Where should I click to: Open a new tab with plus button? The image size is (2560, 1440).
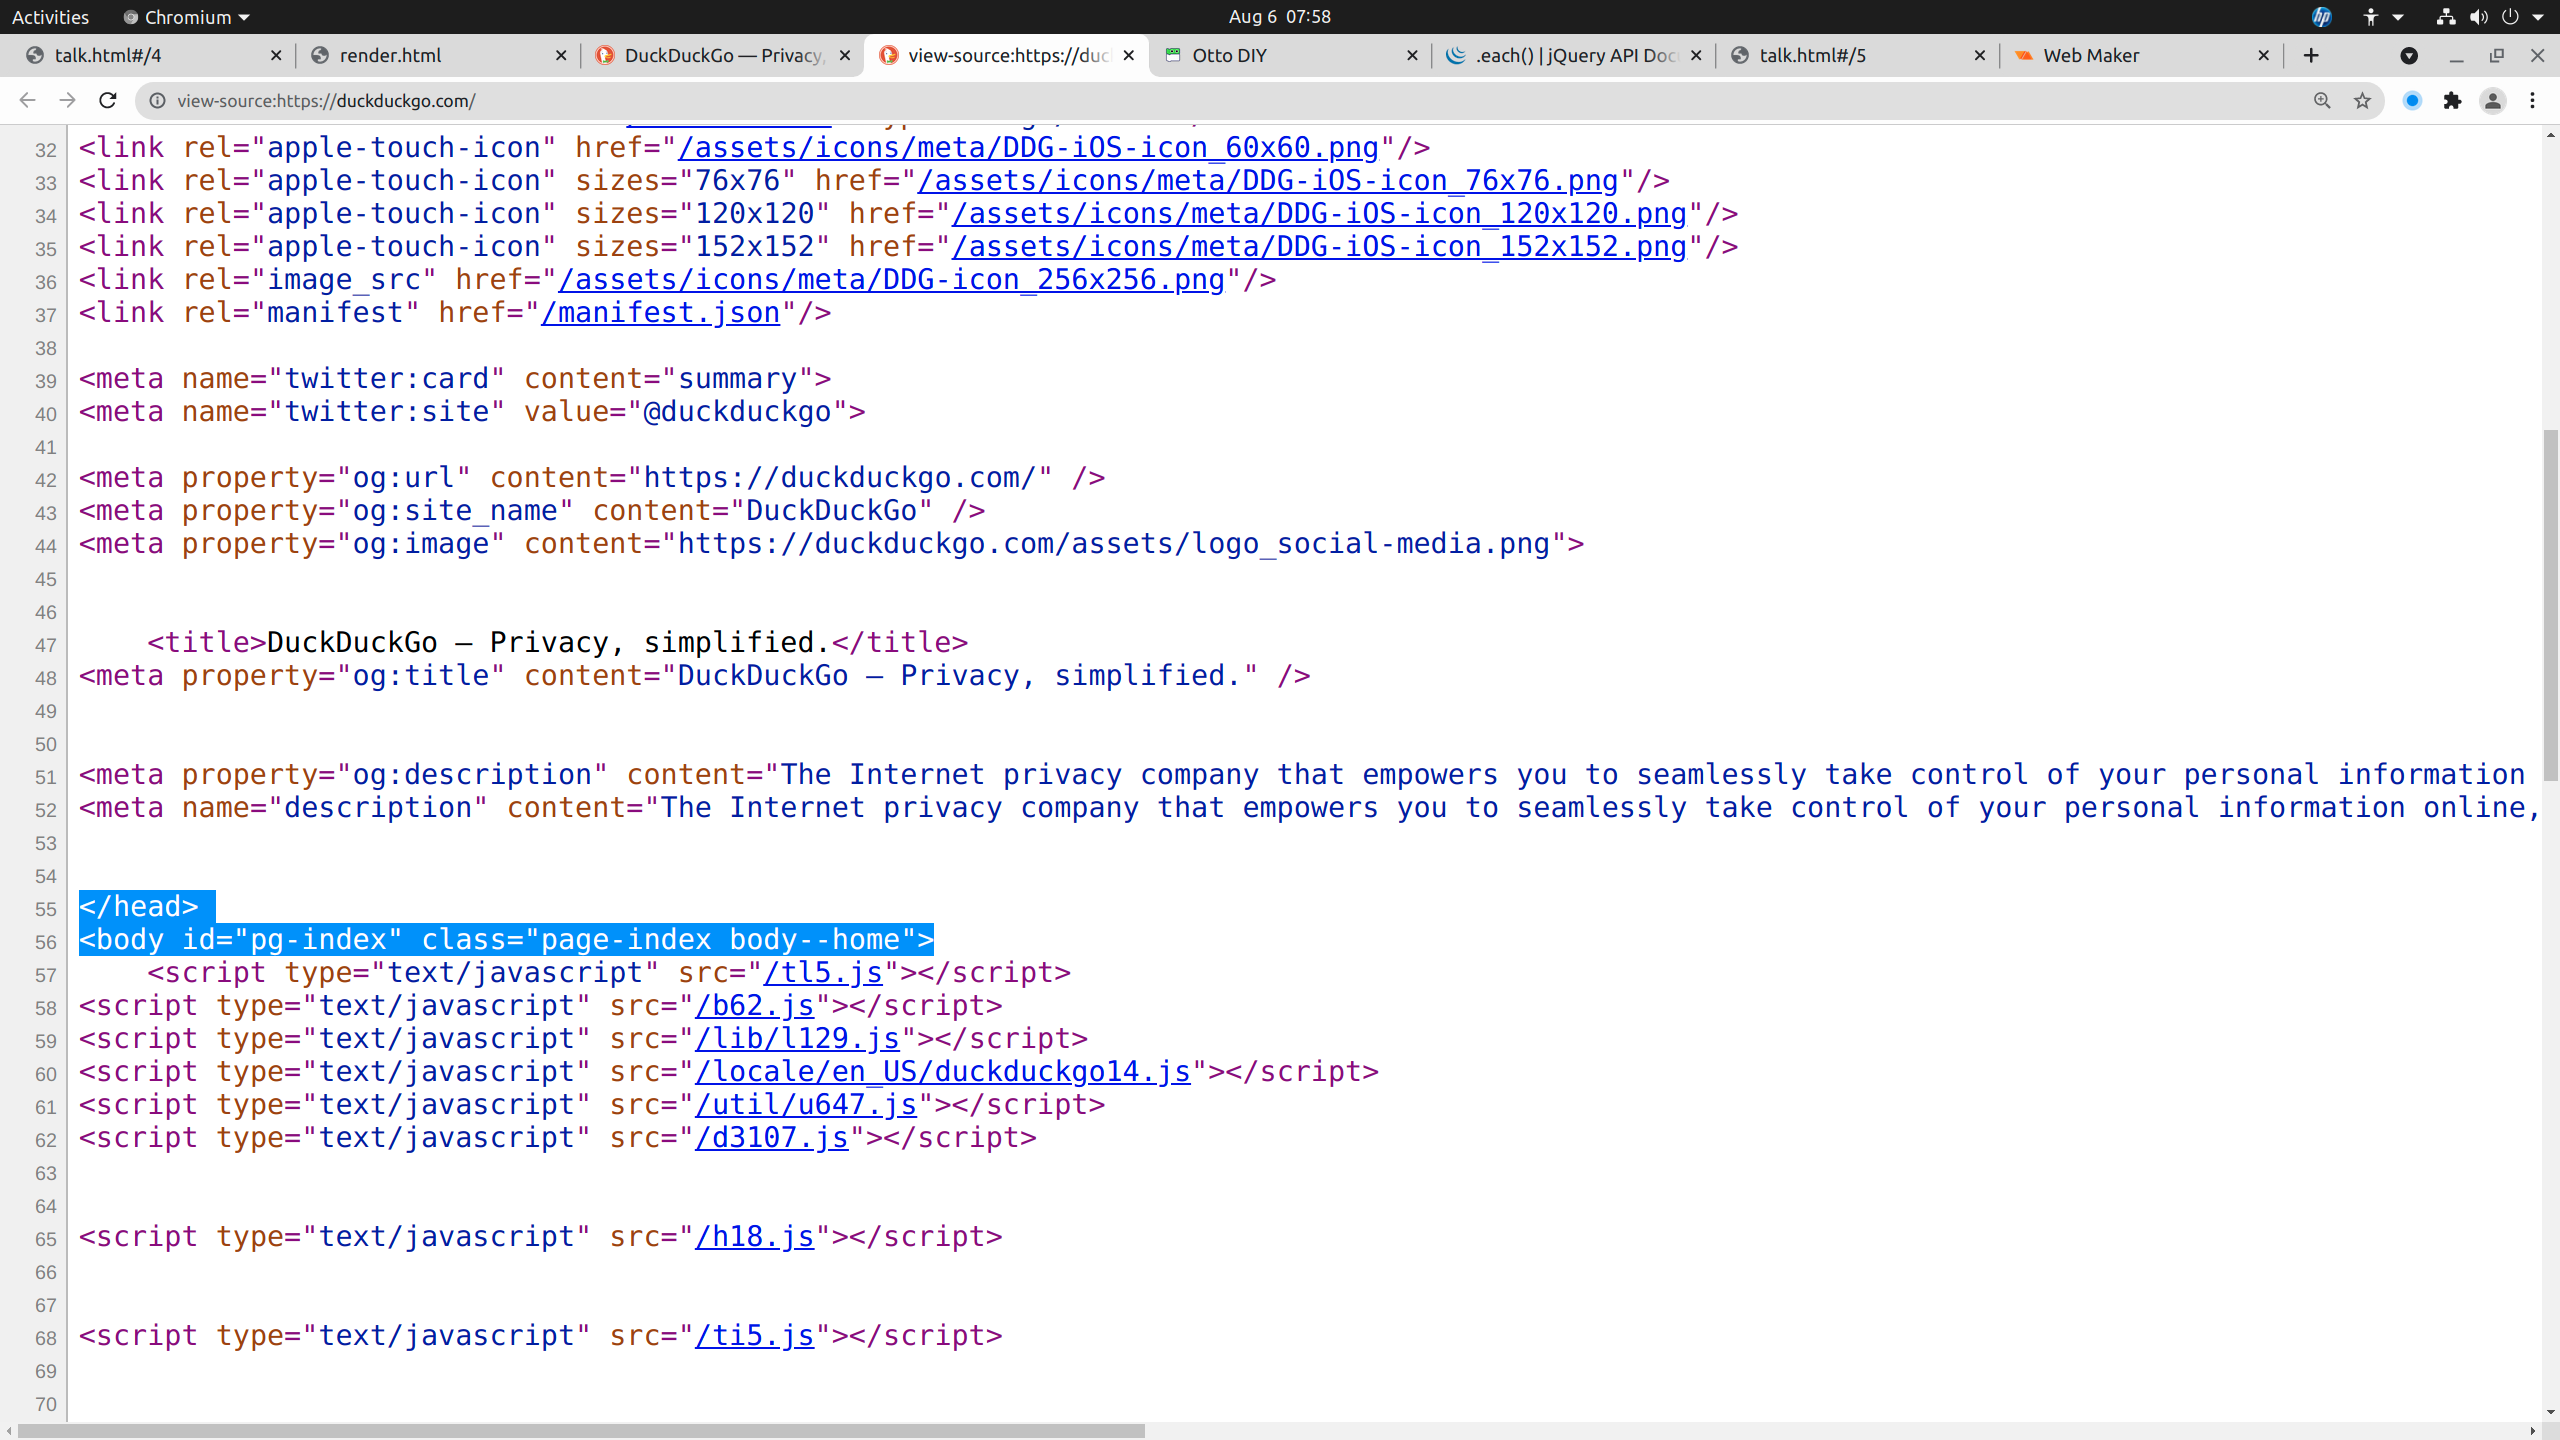pyautogui.click(x=2311, y=56)
